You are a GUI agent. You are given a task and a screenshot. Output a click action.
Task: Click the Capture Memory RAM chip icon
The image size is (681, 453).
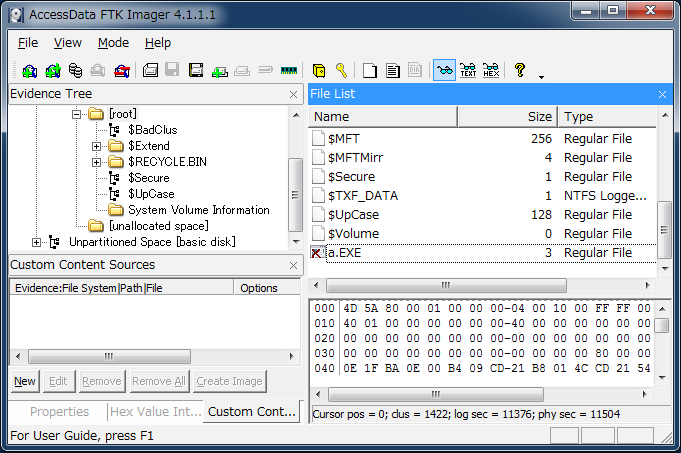tap(289, 70)
